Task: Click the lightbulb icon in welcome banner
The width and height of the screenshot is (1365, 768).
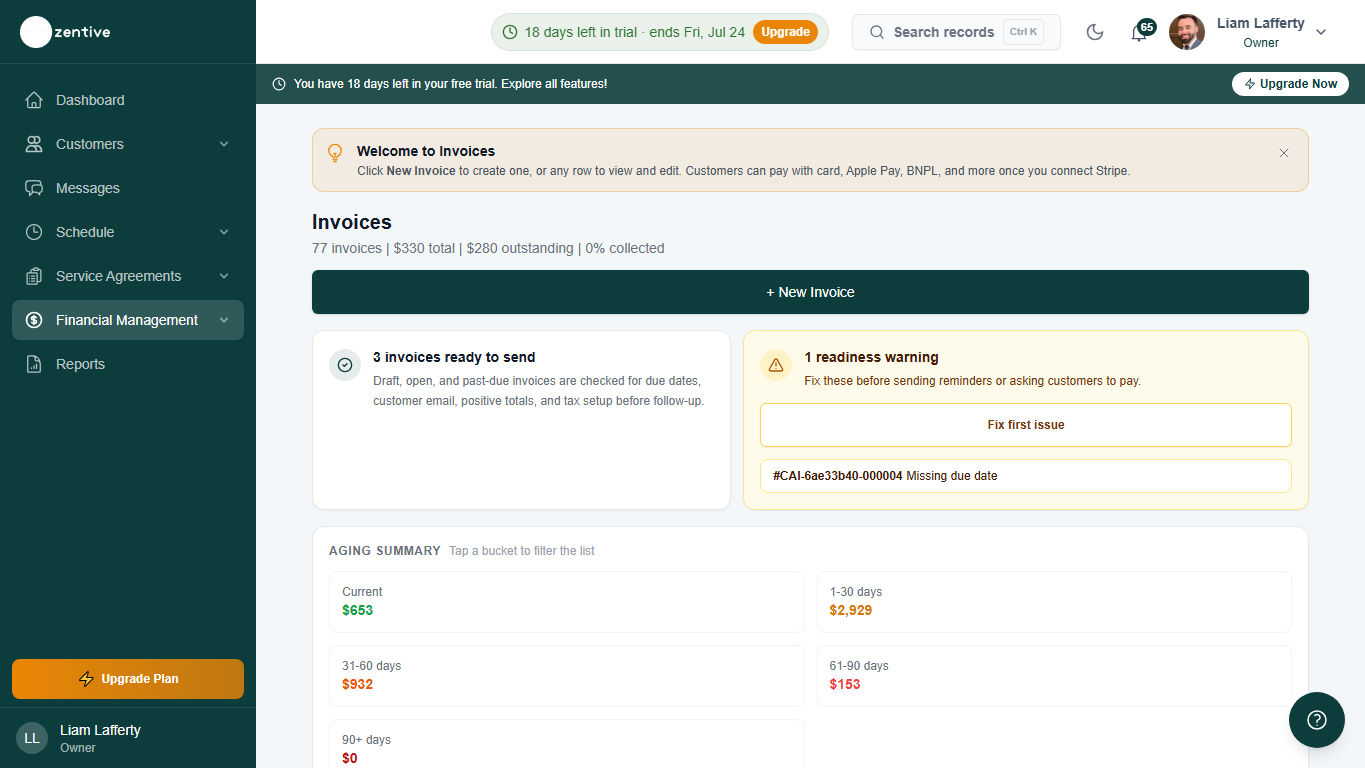Action: (335, 153)
